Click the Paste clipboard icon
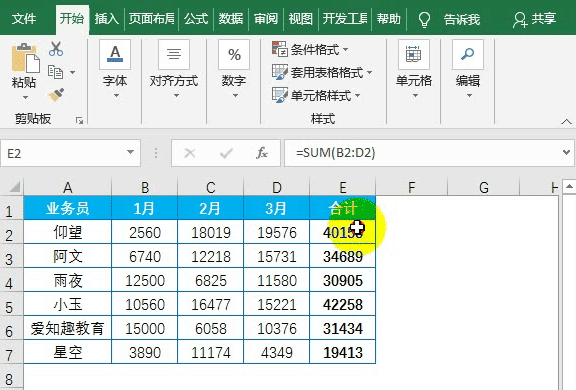This screenshot has height=390, width=576. tap(25, 58)
